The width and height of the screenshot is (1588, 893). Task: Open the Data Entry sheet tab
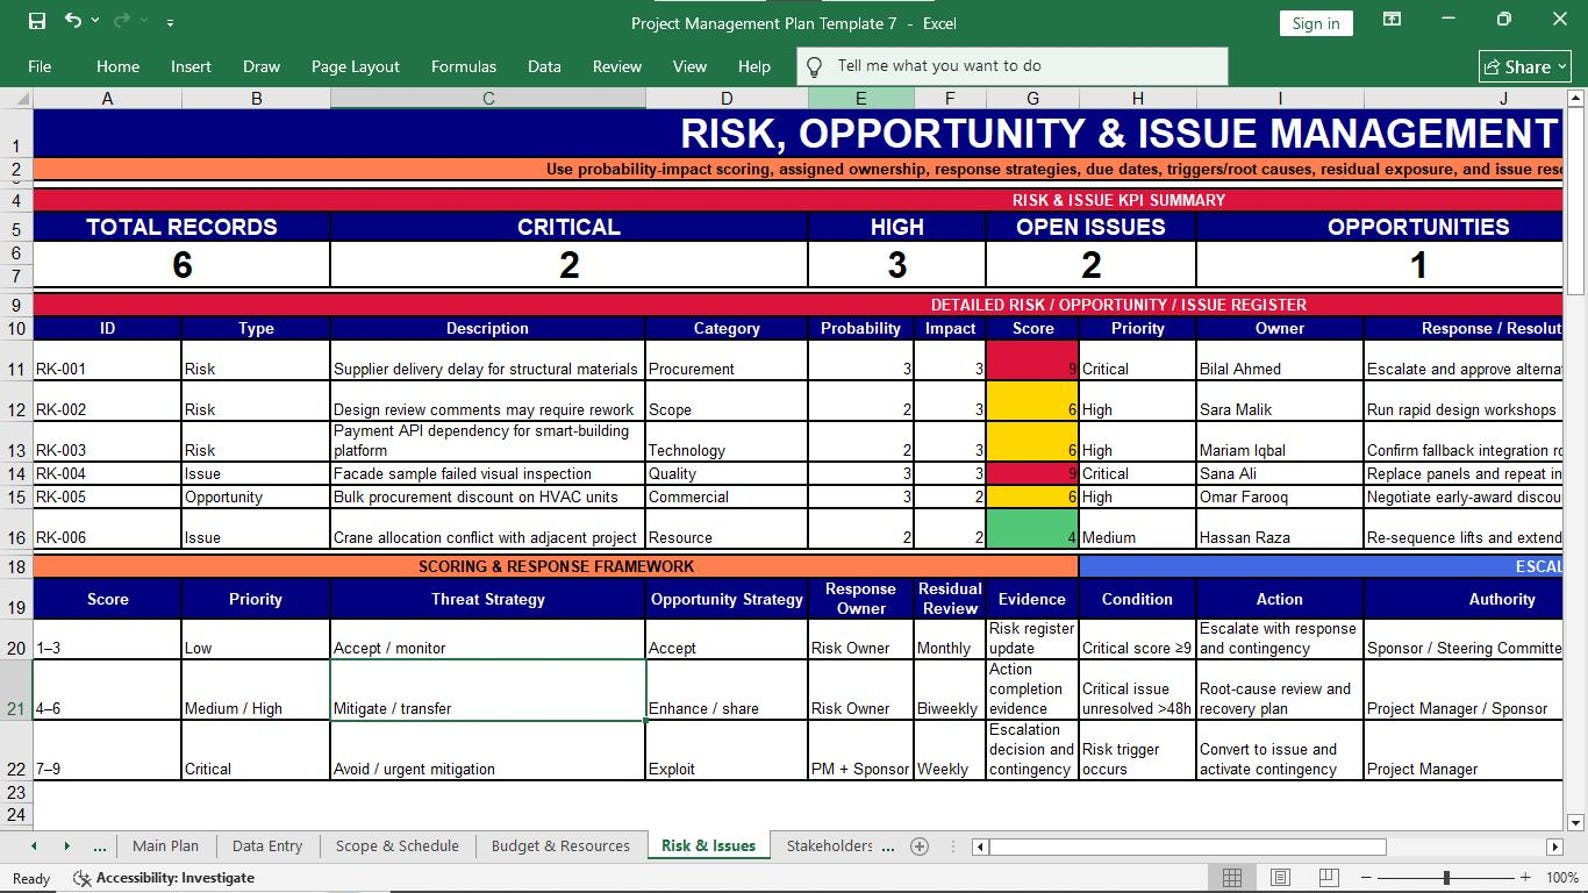coord(267,846)
